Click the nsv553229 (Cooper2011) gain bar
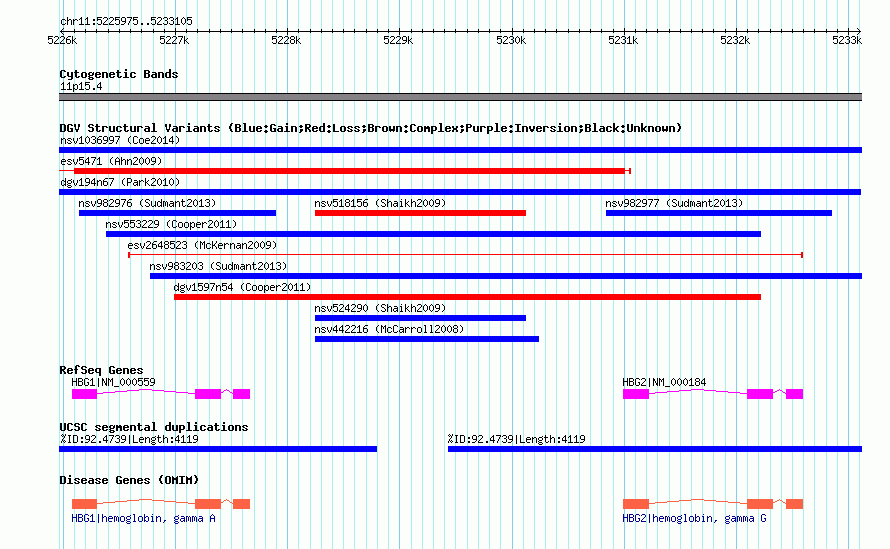Image resolution: width=890 pixels, height=549 pixels. 434,234
